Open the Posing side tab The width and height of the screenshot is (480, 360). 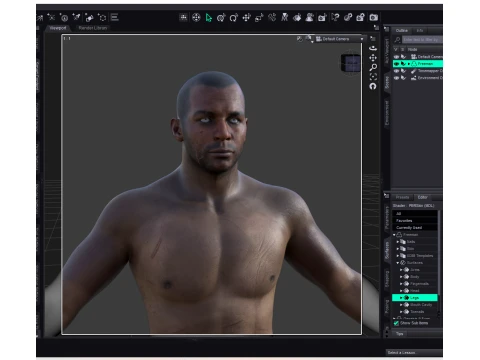pyautogui.click(x=387, y=307)
